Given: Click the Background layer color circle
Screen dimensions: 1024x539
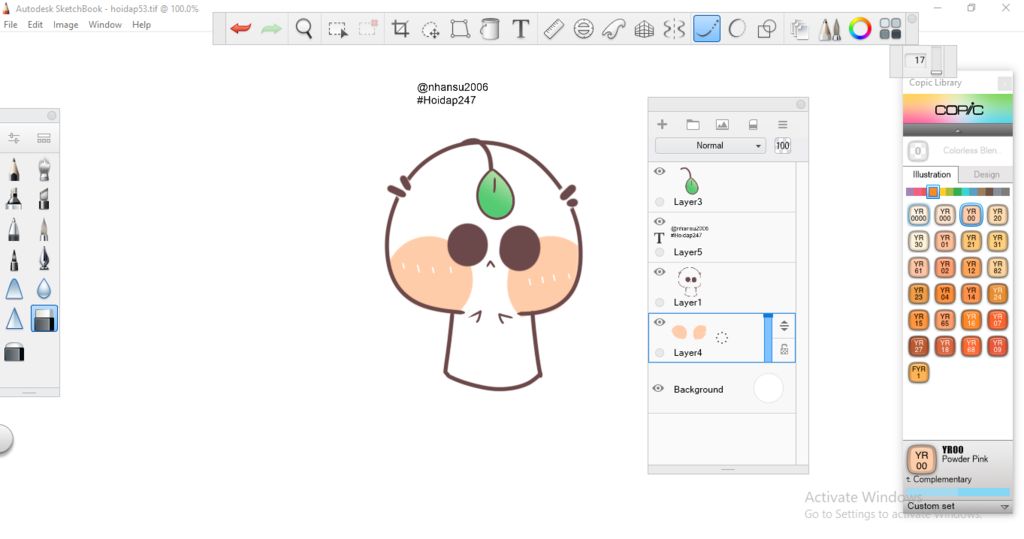Looking at the screenshot, I should 768,389.
